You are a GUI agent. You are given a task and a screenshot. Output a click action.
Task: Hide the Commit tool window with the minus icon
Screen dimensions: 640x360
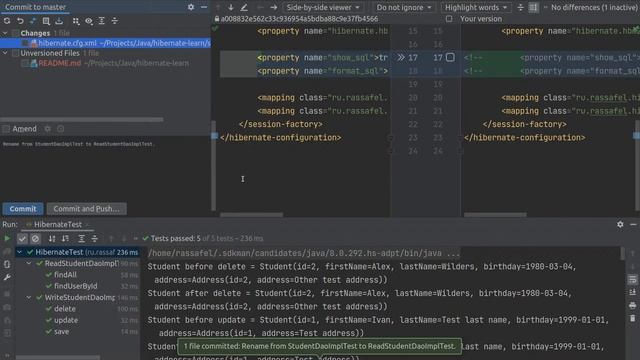pos(204,7)
